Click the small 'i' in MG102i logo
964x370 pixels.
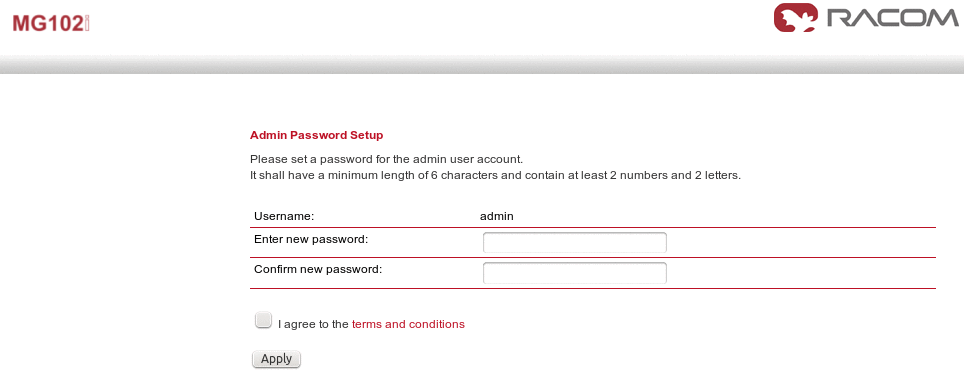pos(87,23)
